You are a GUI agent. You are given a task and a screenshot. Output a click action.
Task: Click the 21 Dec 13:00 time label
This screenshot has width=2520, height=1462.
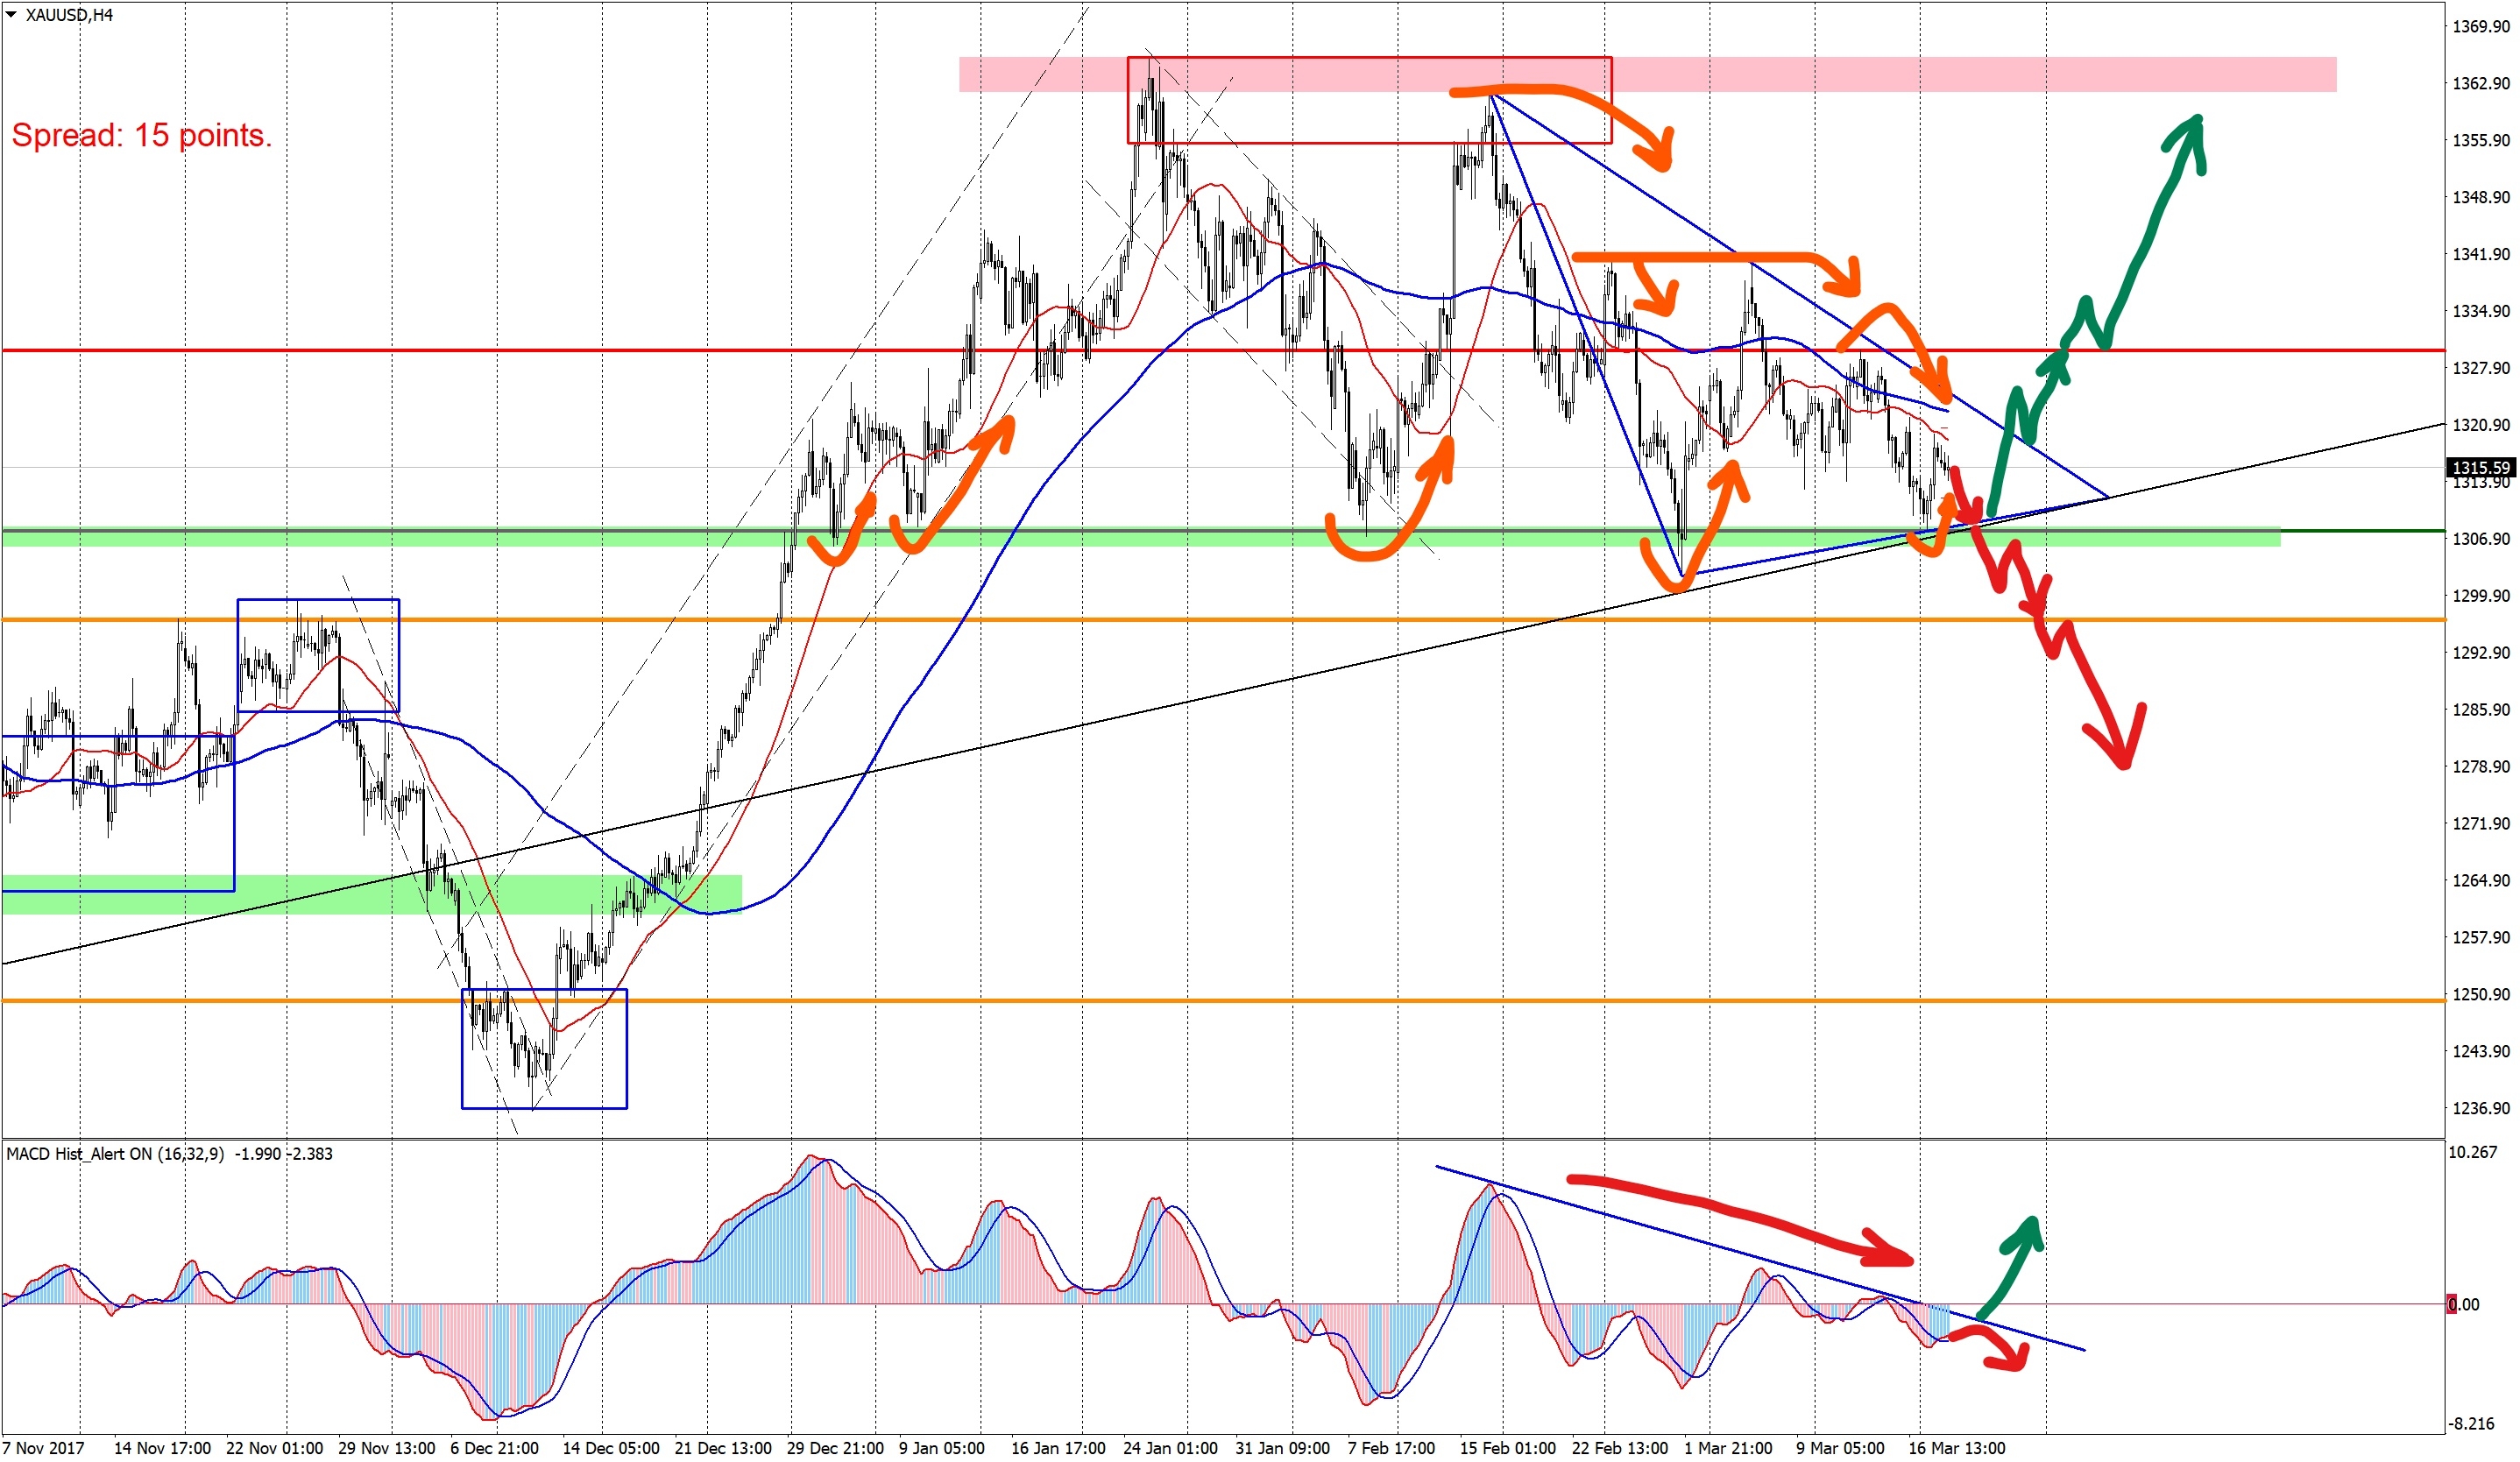click(x=722, y=1449)
